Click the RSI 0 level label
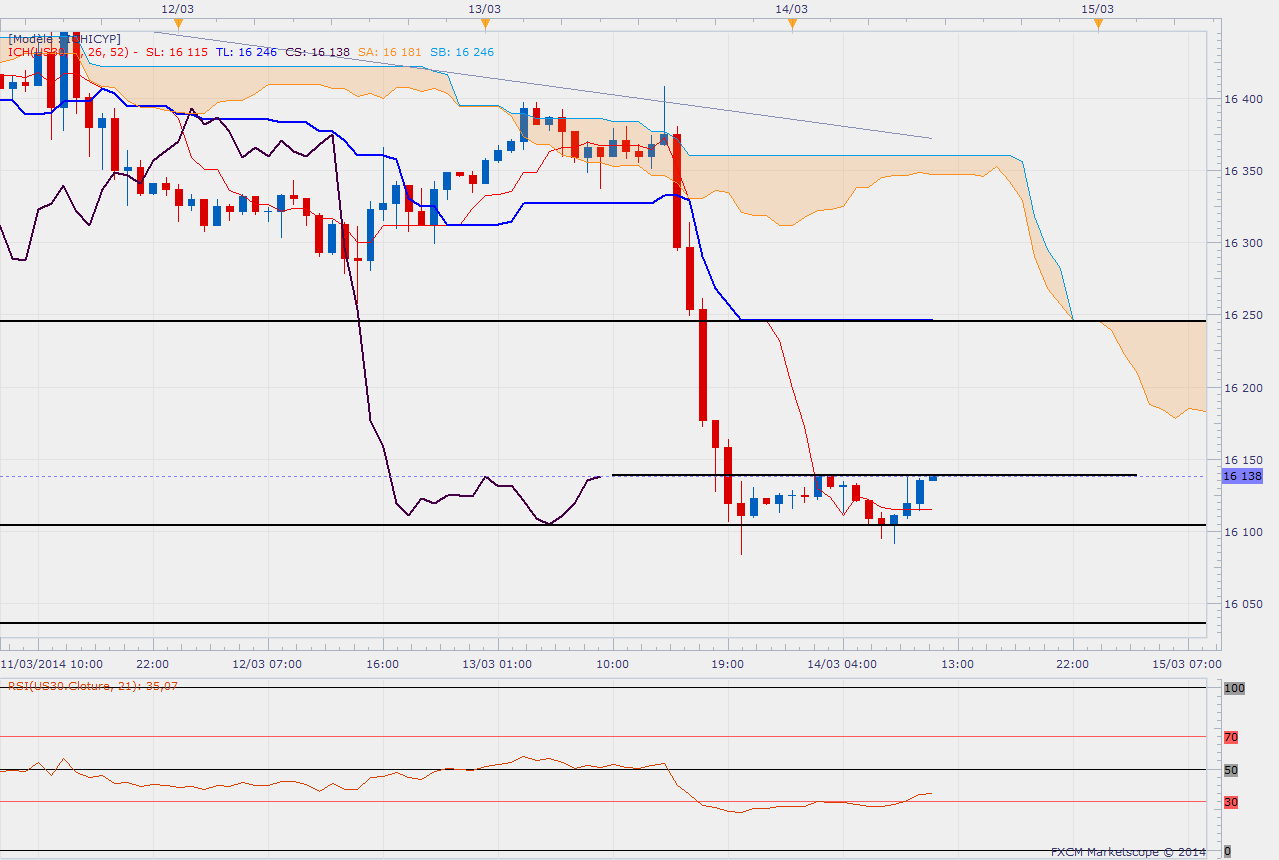 (x=1229, y=850)
